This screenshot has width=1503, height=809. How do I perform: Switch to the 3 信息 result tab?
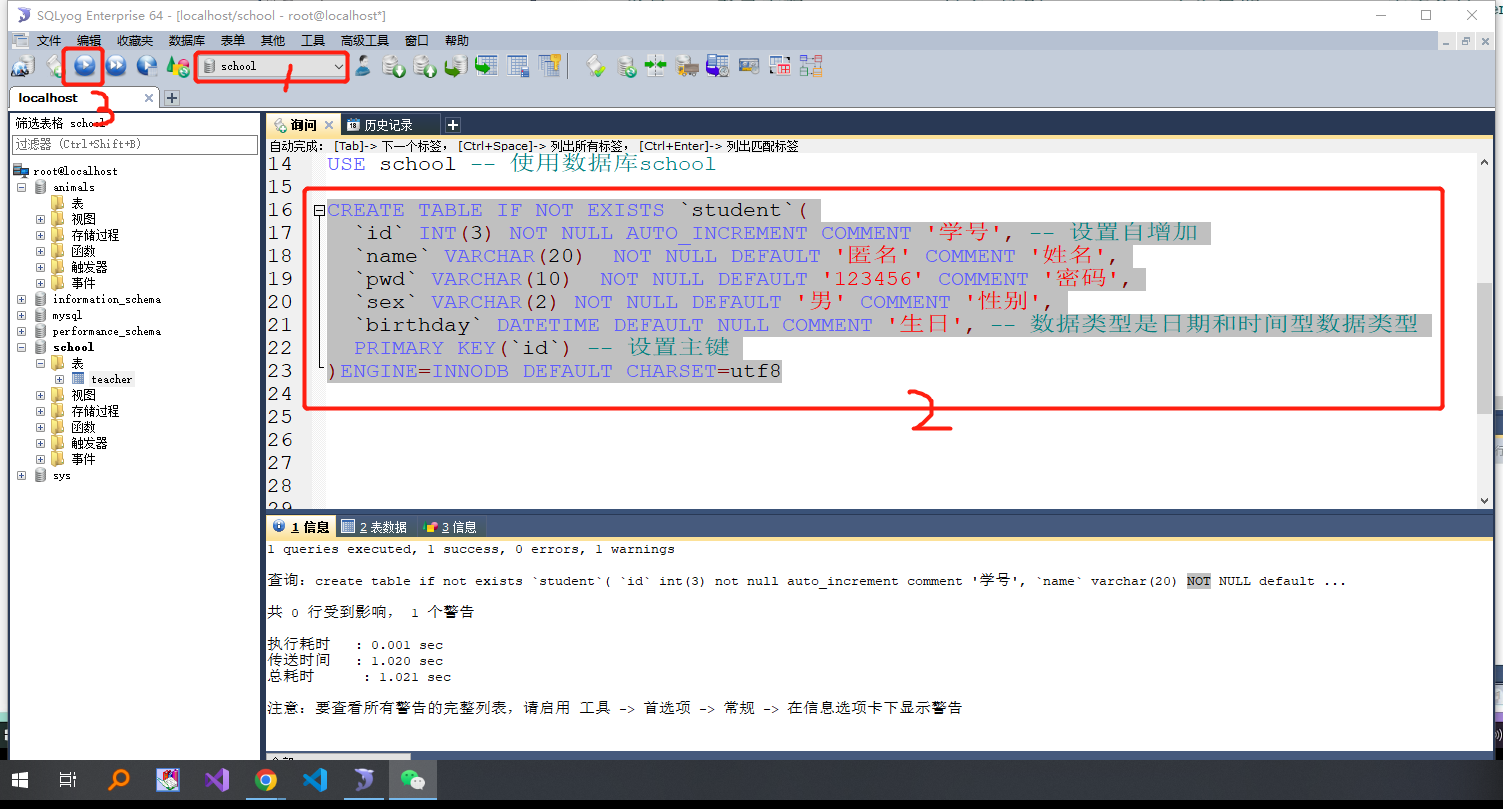[450, 527]
